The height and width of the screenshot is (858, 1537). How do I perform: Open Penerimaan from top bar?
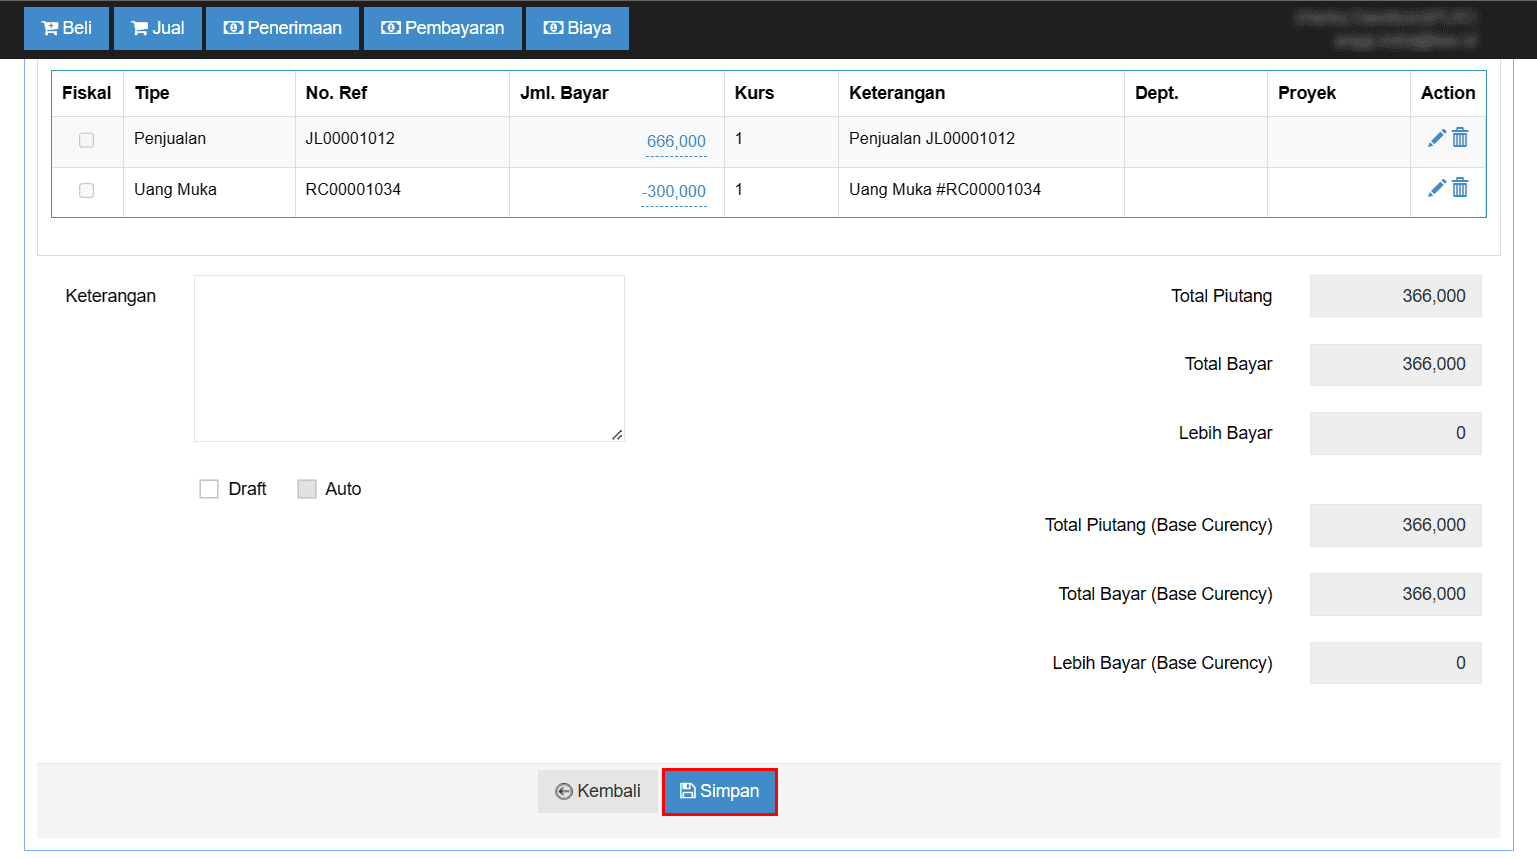(282, 28)
